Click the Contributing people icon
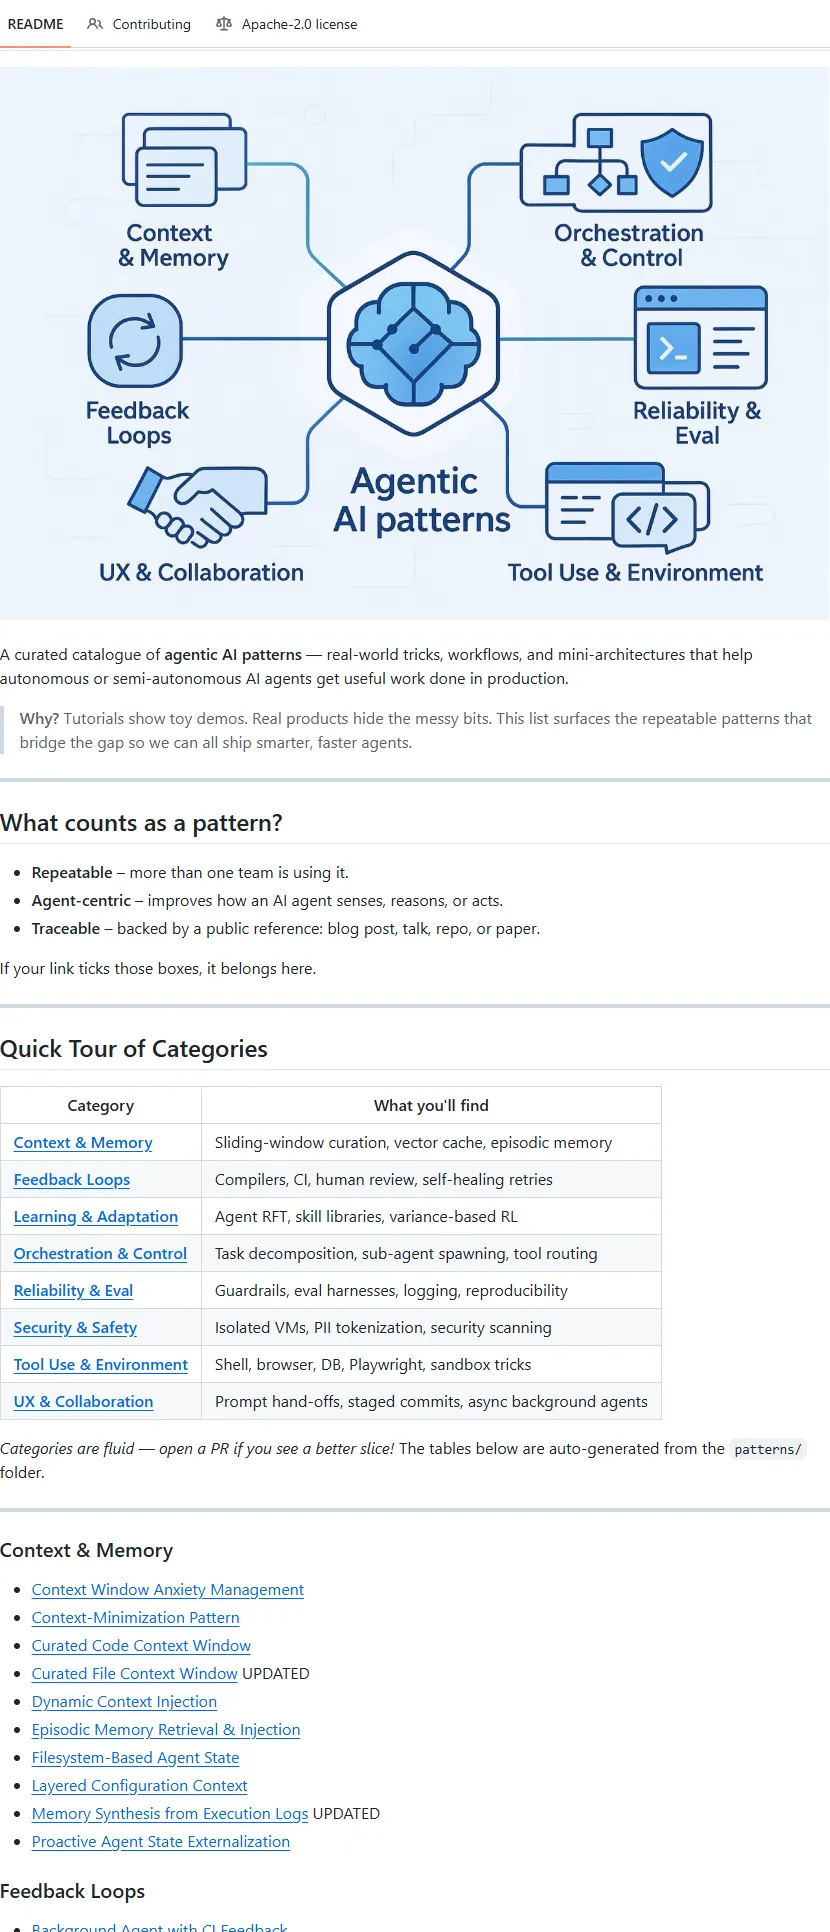The width and height of the screenshot is (830, 1932). pyautogui.click(x=95, y=24)
